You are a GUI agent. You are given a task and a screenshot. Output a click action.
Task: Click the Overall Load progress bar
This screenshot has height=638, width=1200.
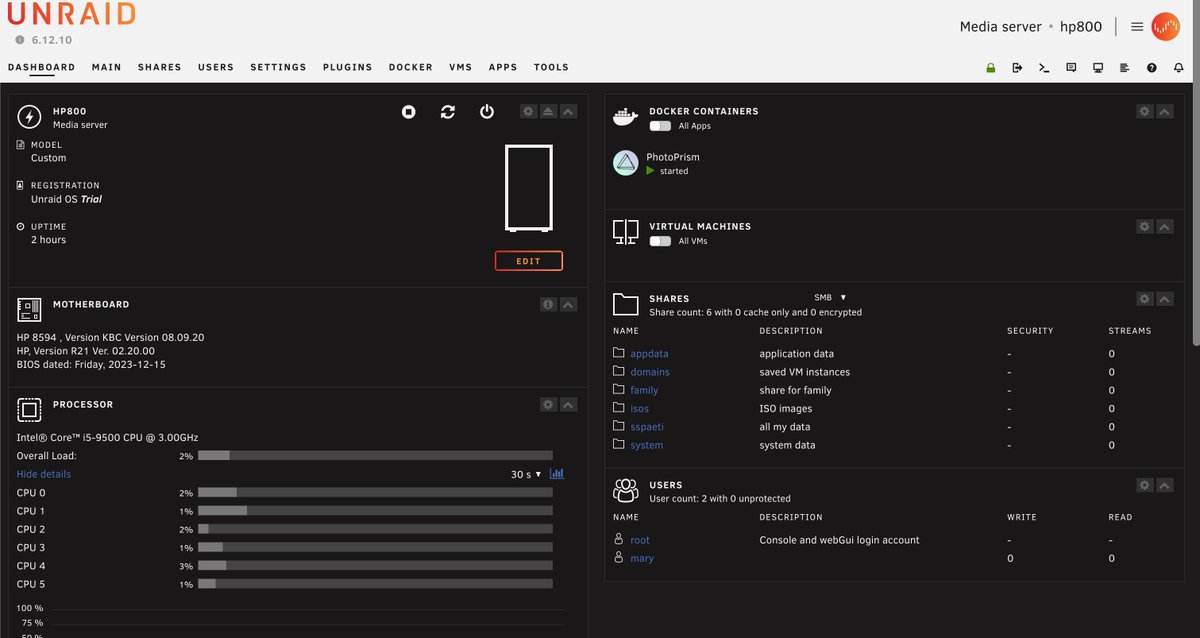[x=375, y=455]
